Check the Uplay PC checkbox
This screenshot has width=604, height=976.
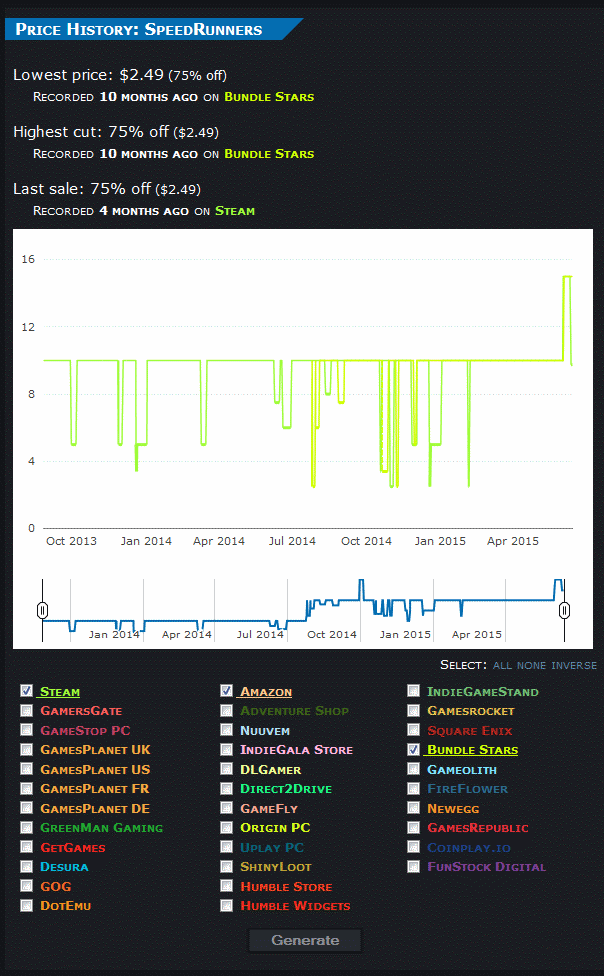click(x=227, y=847)
